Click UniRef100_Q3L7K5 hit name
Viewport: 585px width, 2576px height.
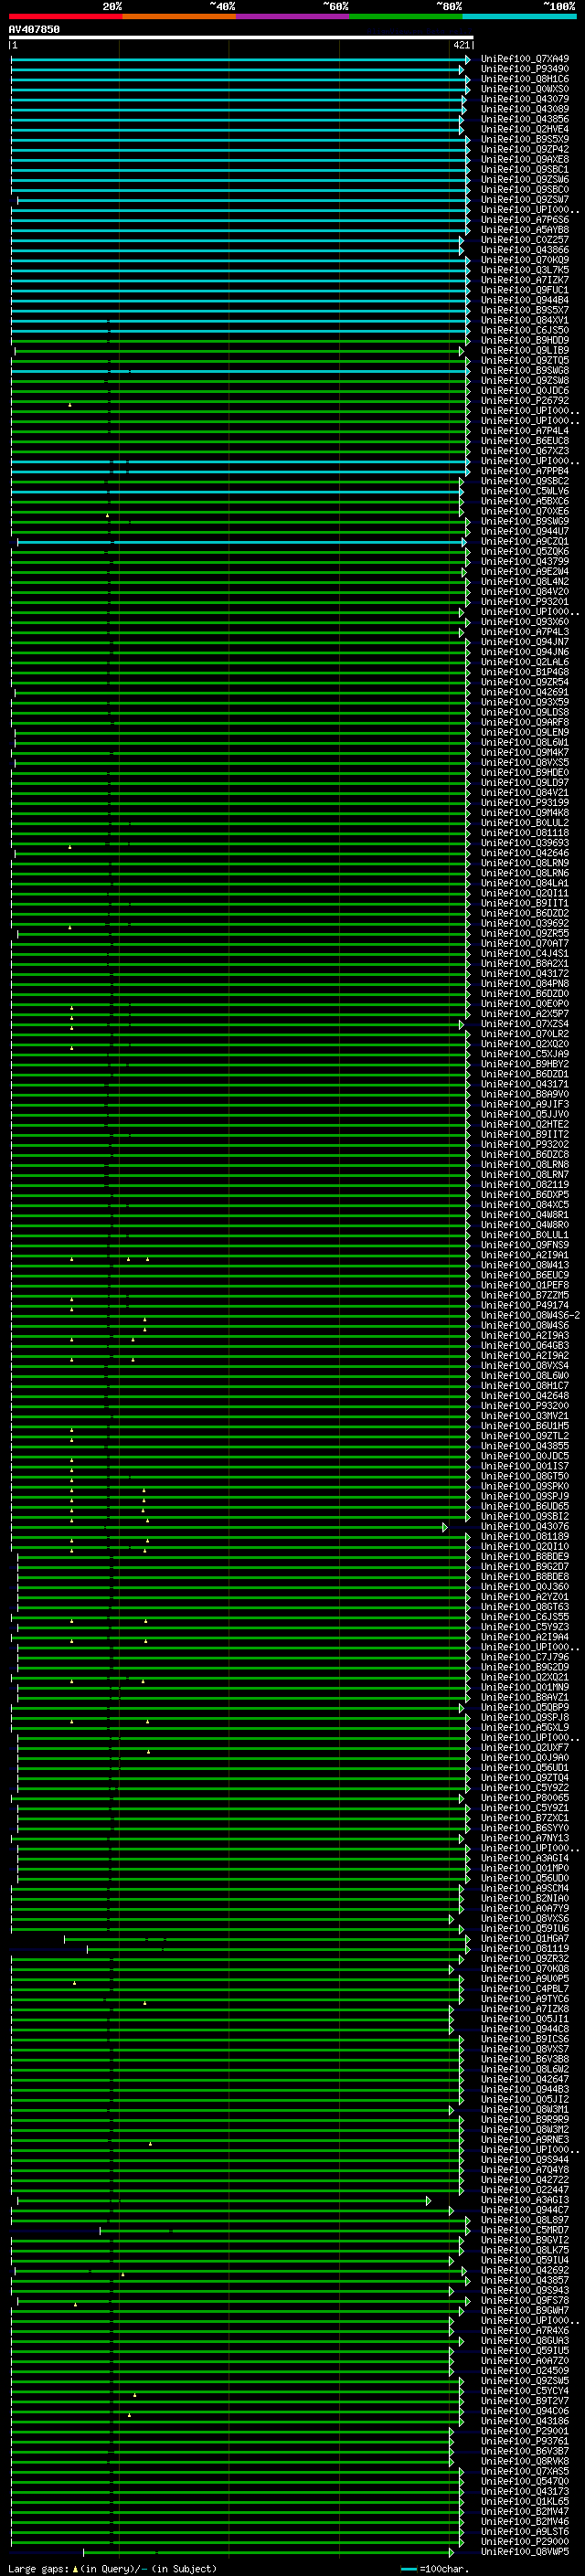pos(525,270)
